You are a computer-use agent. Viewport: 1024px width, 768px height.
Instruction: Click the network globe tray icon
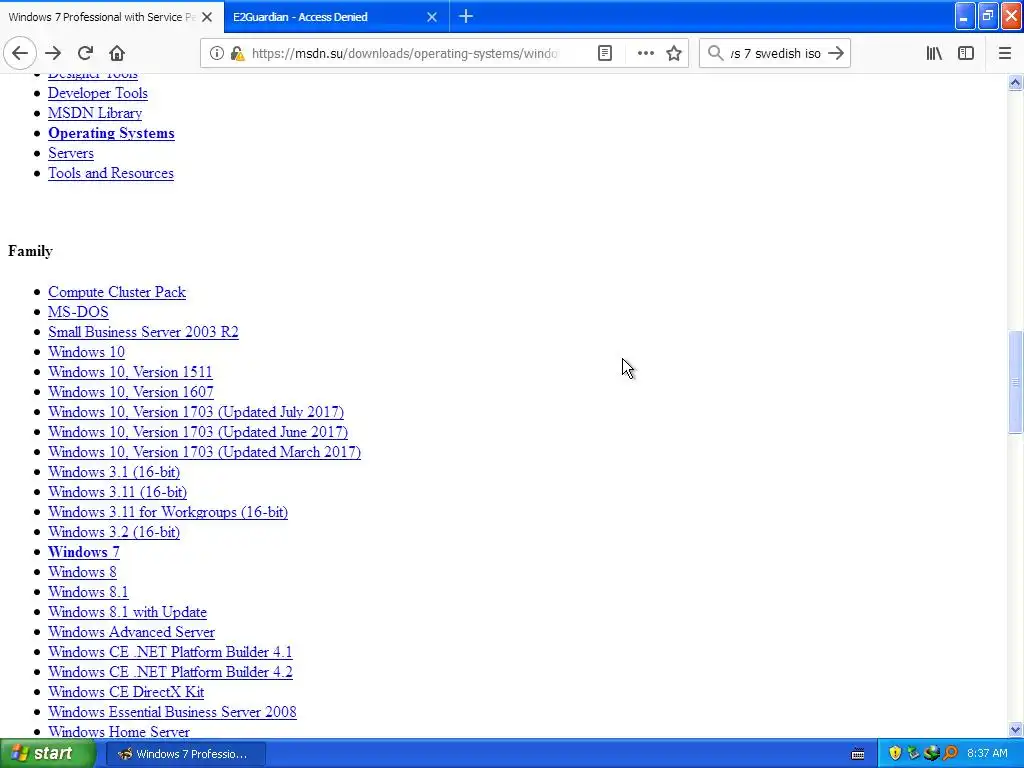[932, 754]
